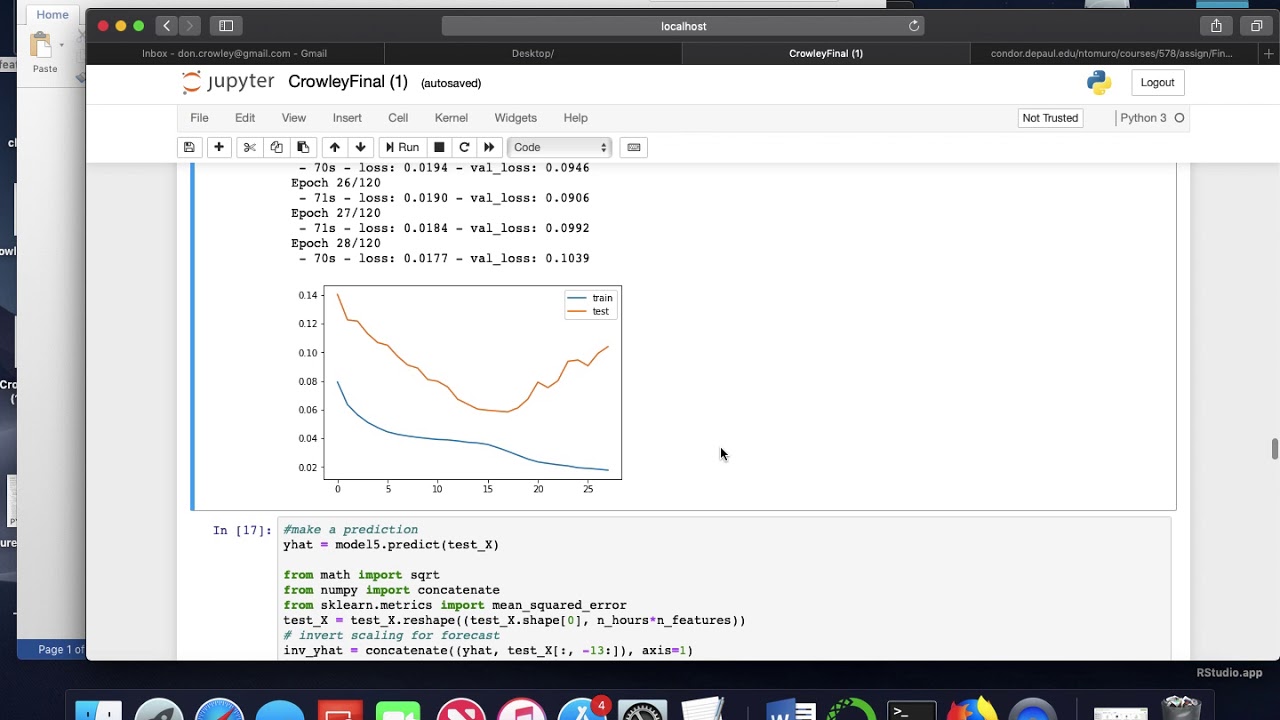The image size is (1280, 720).
Task: Click the model5.predict(test_X) code line
Action: pyautogui.click(x=391, y=545)
